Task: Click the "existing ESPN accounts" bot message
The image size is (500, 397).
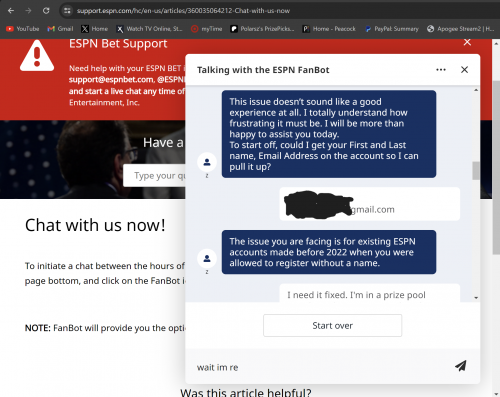Action: click(329, 252)
